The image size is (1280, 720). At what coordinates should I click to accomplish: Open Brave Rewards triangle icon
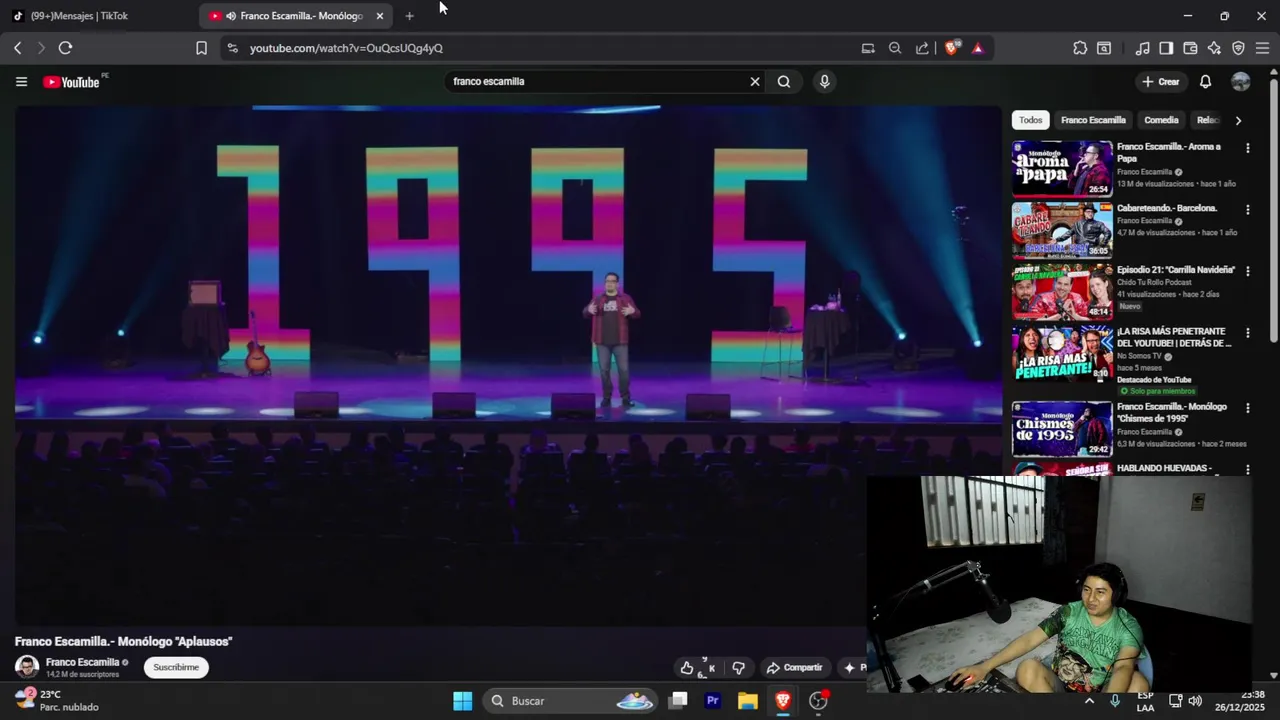point(977,48)
